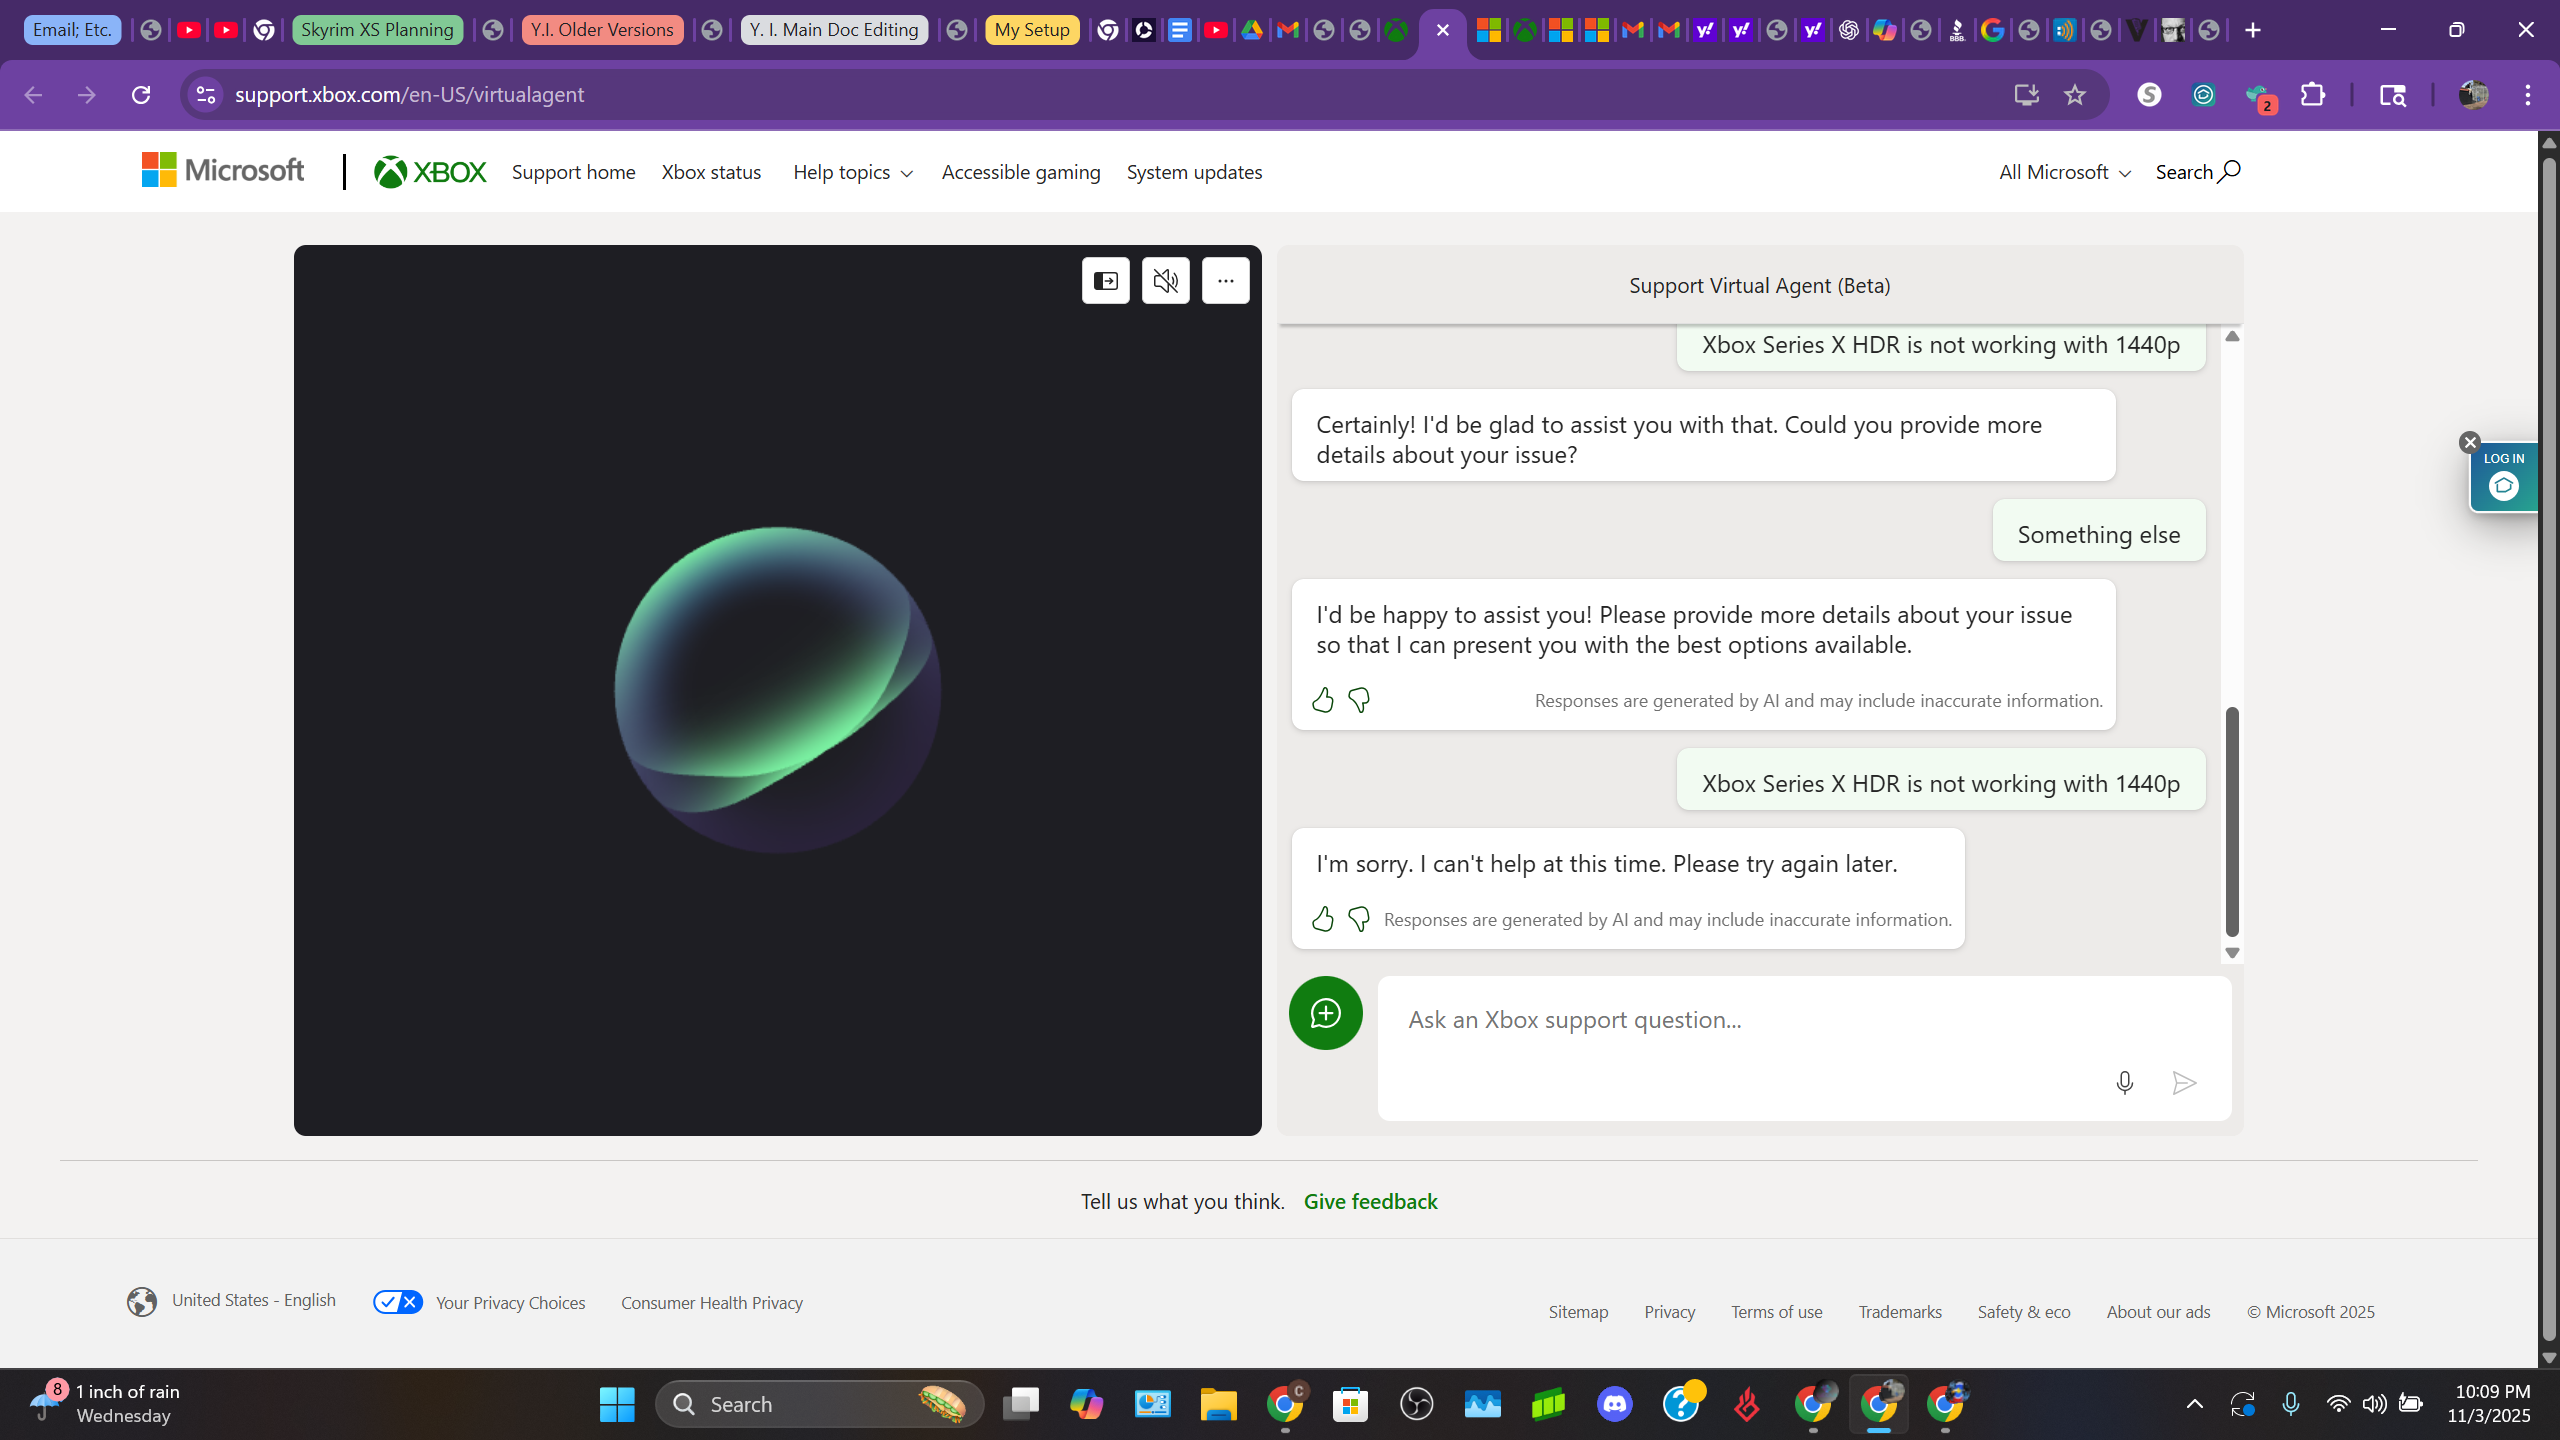This screenshot has height=1440, width=2560.
Task: View site information icon in address bar
Action: coord(206,94)
